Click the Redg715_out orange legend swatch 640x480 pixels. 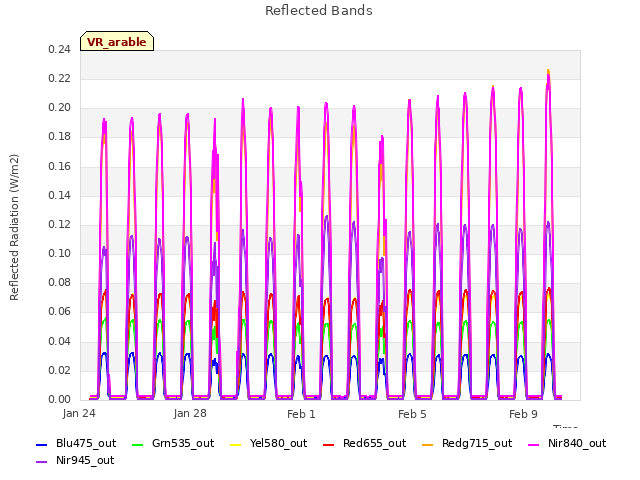point(427,444)
